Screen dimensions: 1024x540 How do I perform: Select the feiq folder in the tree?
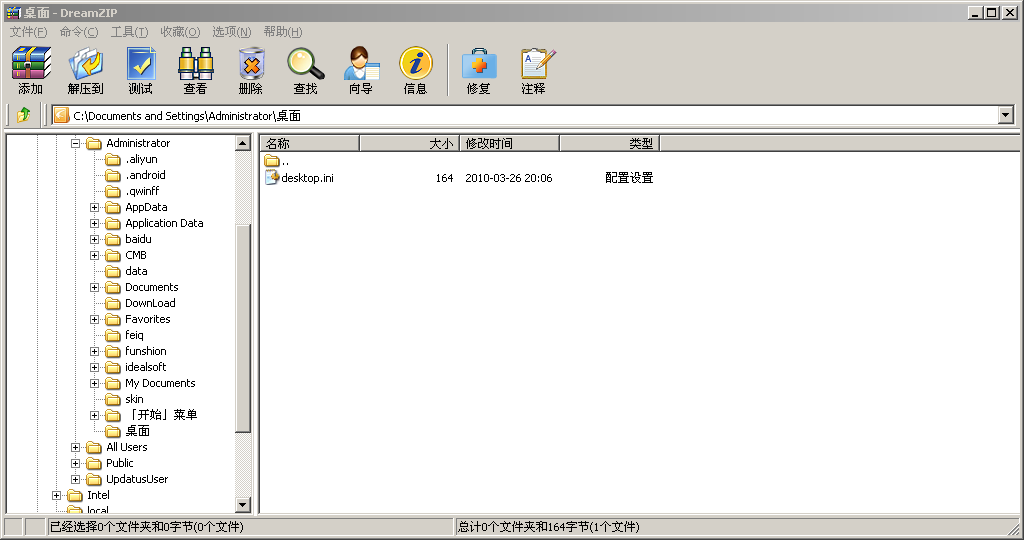(x=134, y=335)
